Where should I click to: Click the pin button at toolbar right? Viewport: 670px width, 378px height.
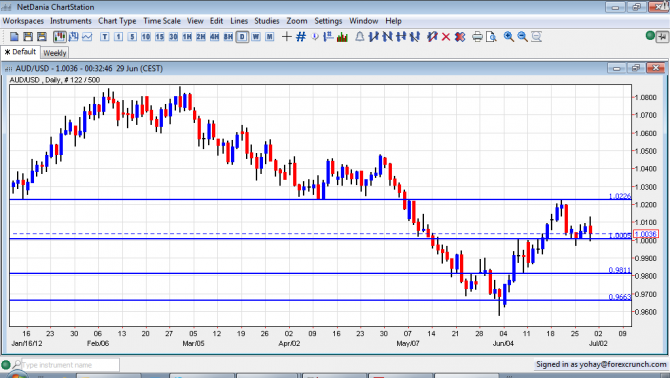[x=662, y=37]
